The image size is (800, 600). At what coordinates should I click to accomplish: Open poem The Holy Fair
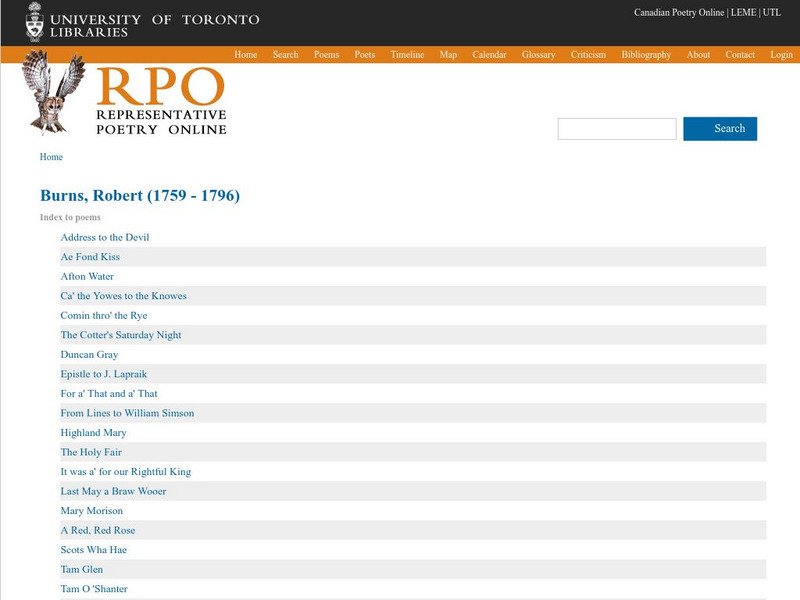click(91, 452)
